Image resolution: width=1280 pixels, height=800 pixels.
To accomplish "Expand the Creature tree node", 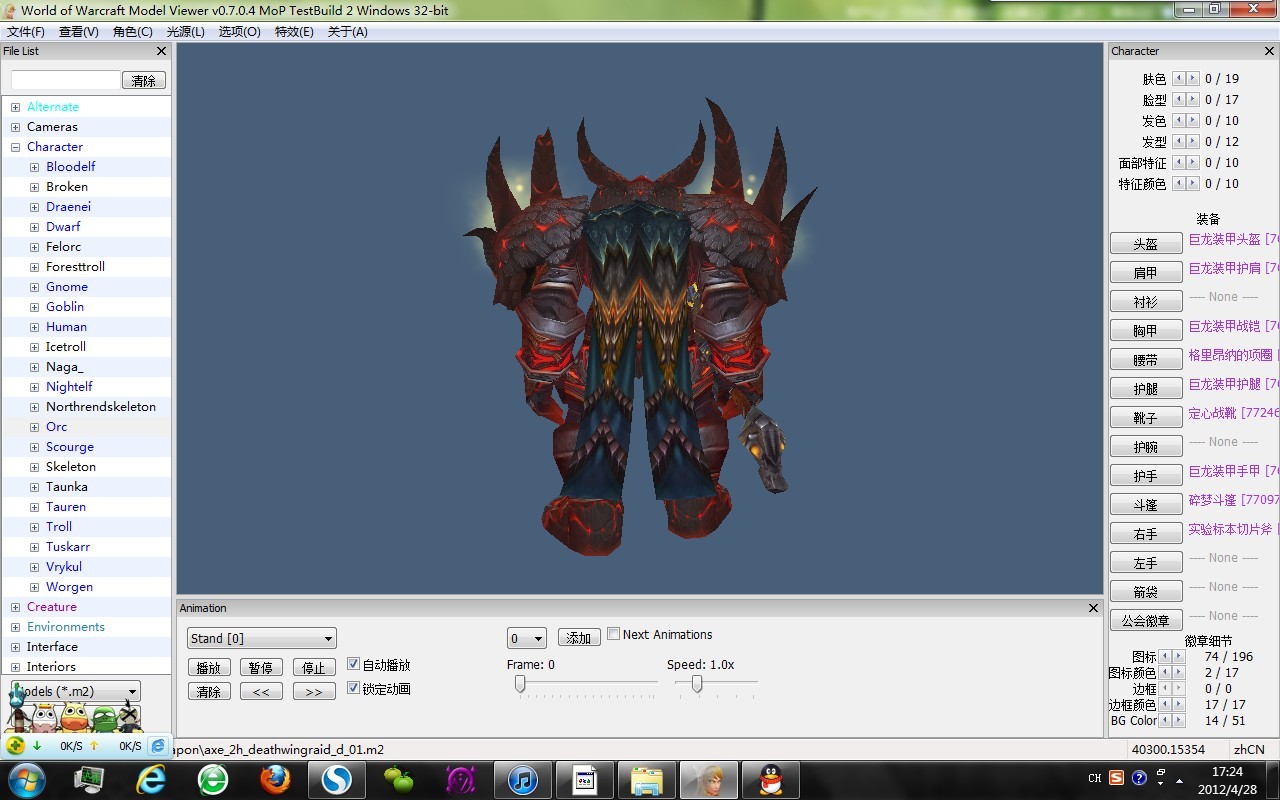I will [16, 607].
